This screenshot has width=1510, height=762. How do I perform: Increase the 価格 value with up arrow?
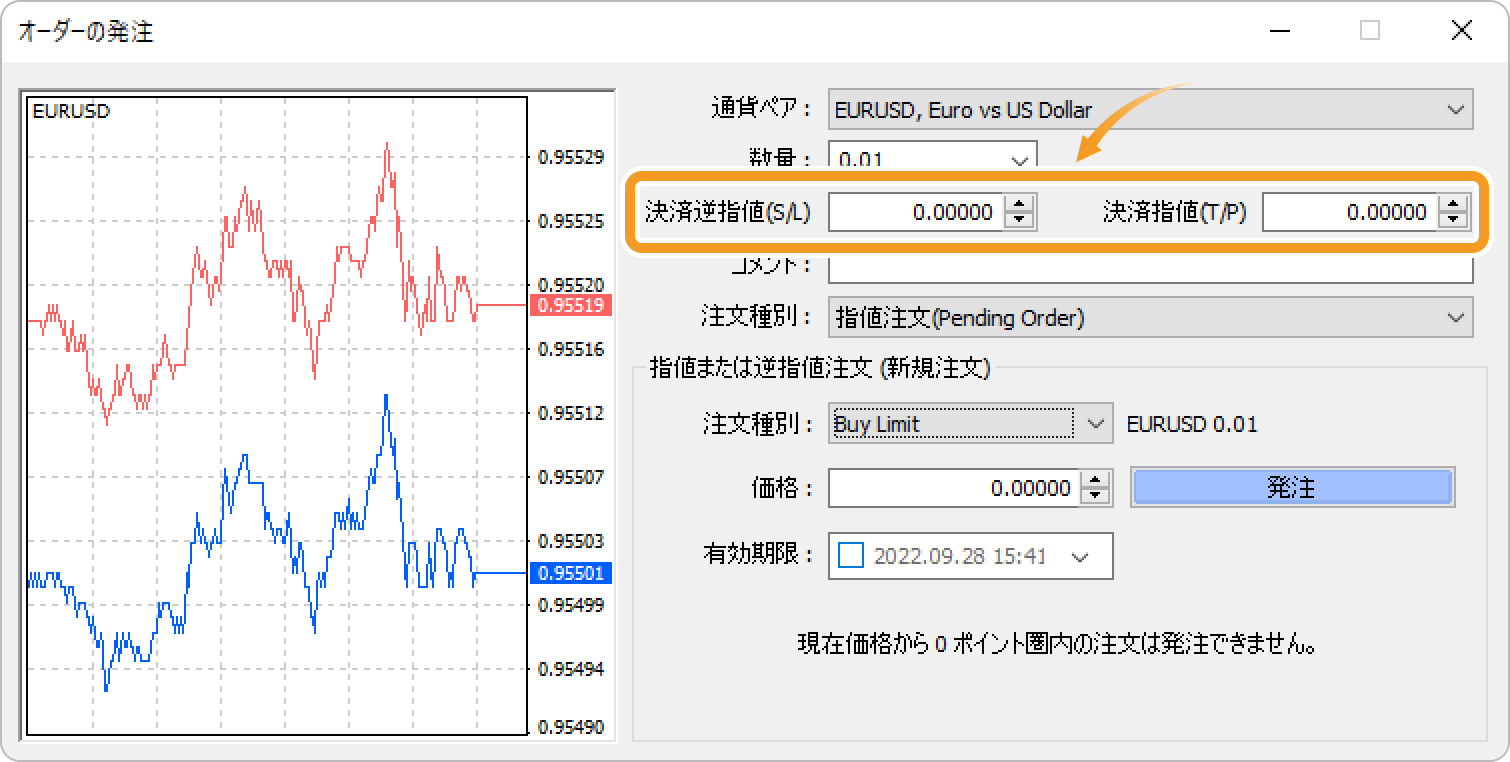point(1096,480)
